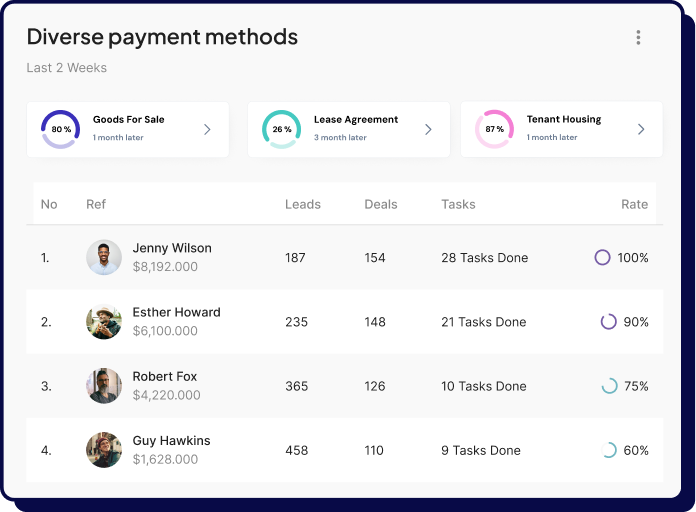Select Robert Fox's avatar photo
The image size is (696, 512).
[104, 386]
